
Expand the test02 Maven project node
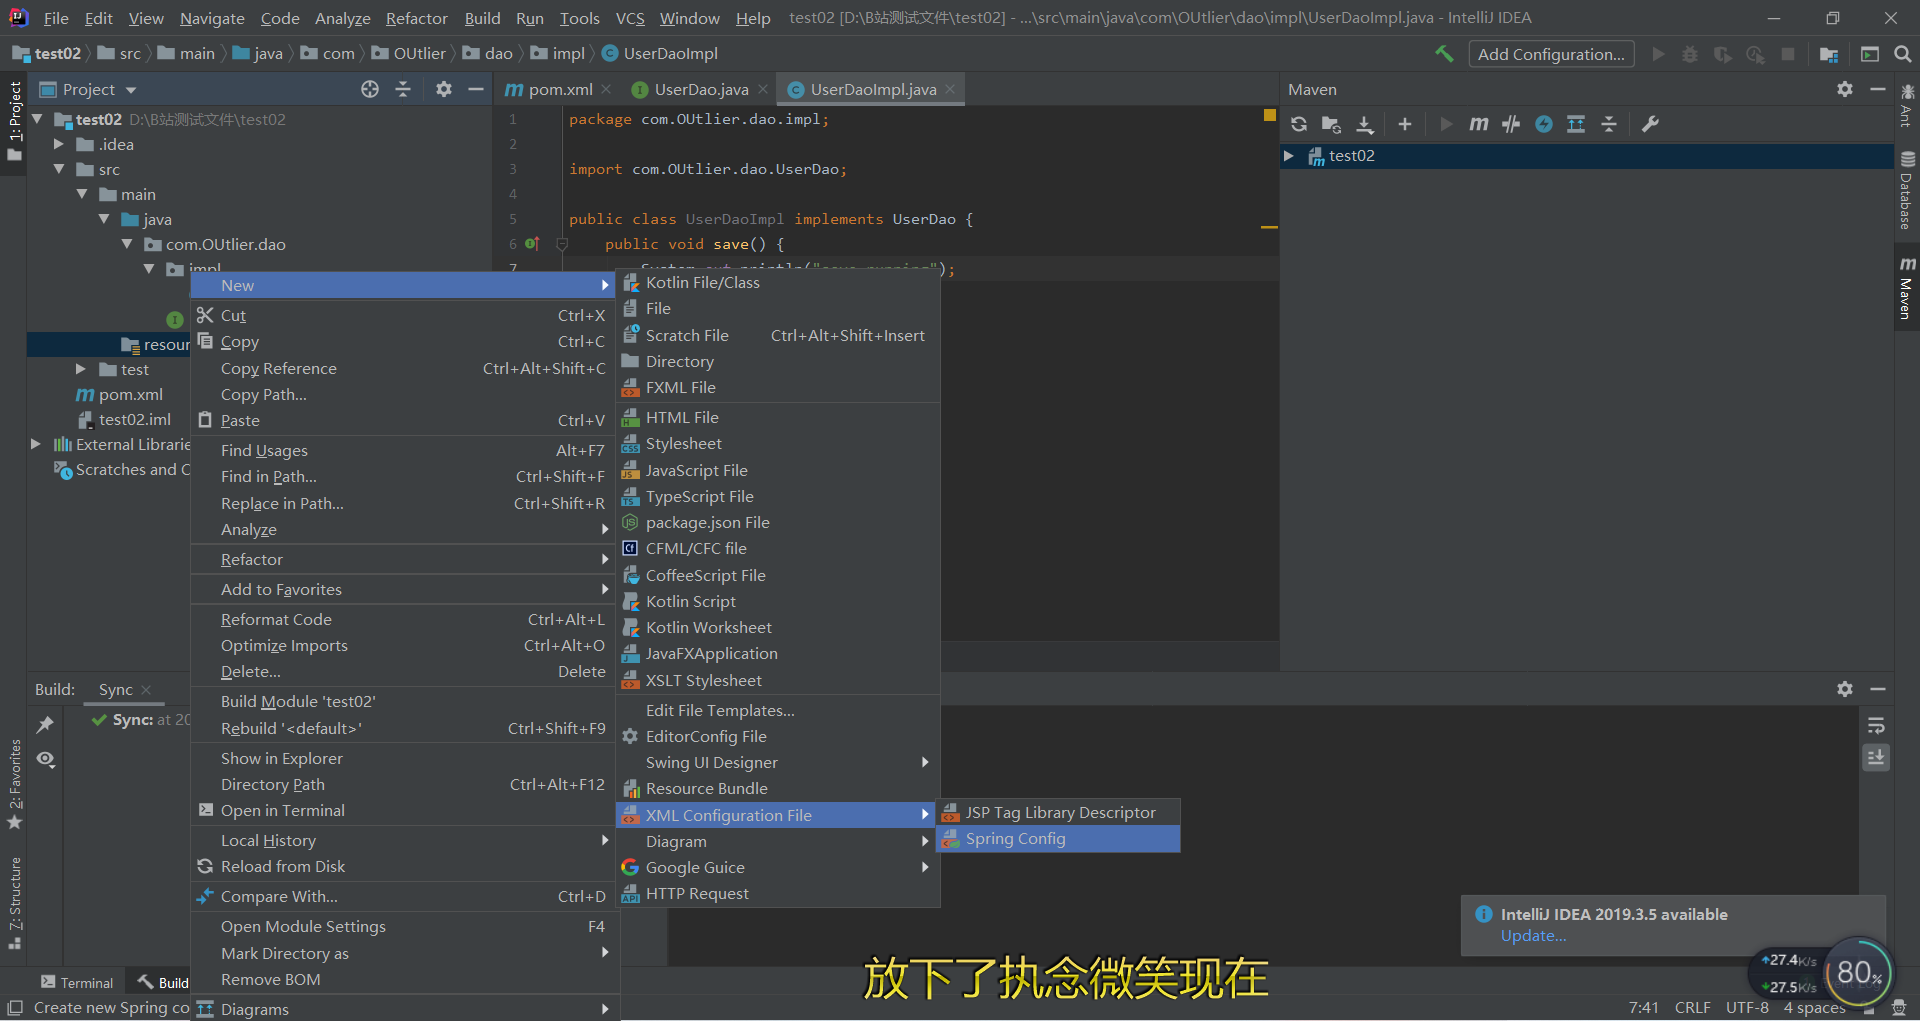point(1289,156)
